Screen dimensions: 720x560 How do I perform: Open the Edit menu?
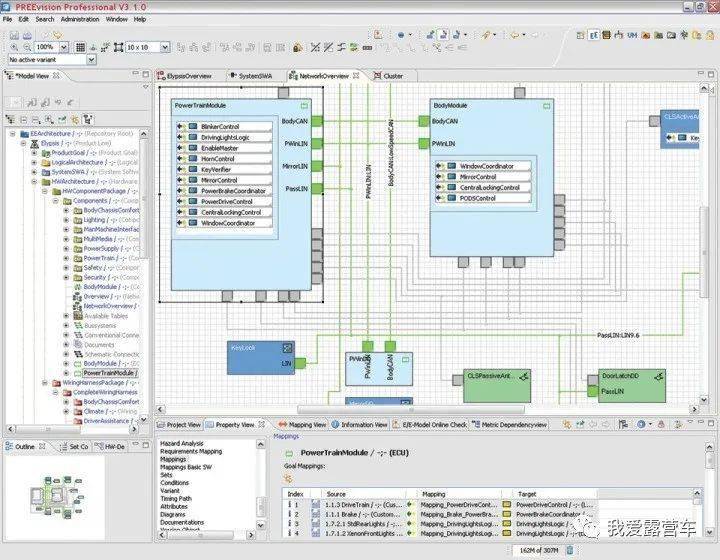(23, 19)
